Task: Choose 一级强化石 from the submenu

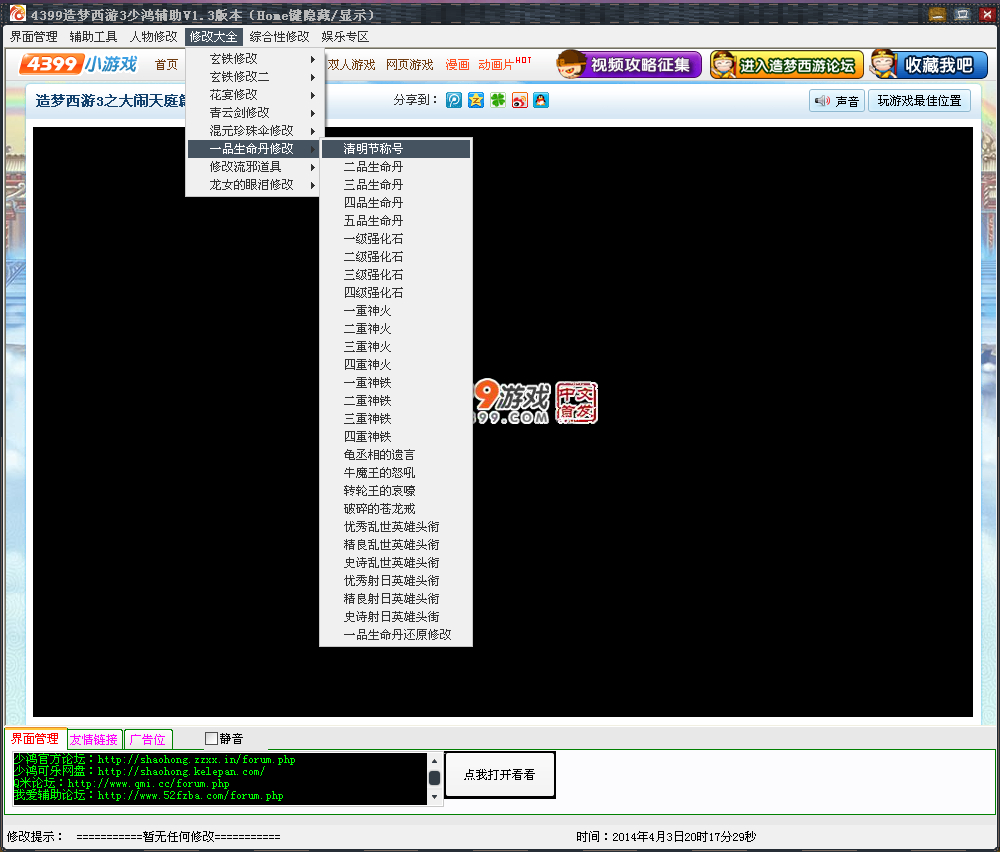Action: click(396, 239)
